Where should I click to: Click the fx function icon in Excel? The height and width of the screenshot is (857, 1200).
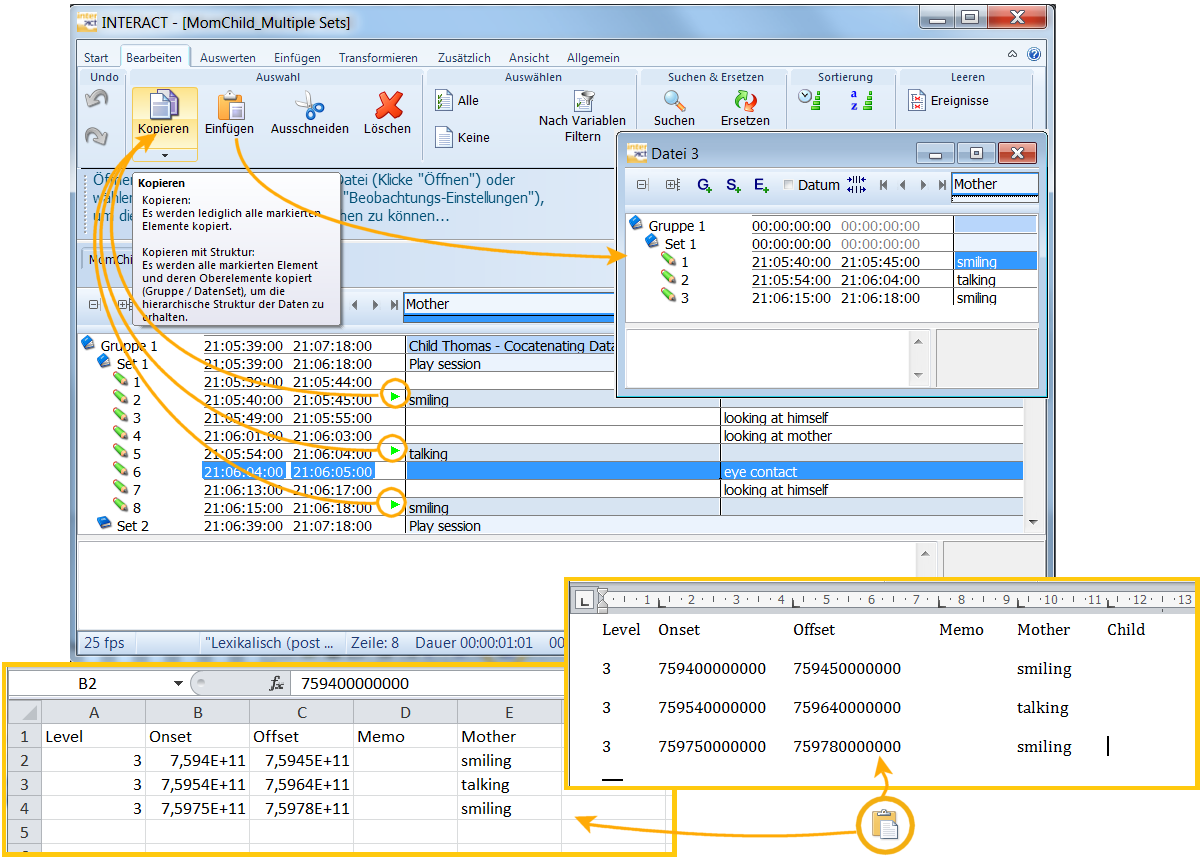coord(277,684)
